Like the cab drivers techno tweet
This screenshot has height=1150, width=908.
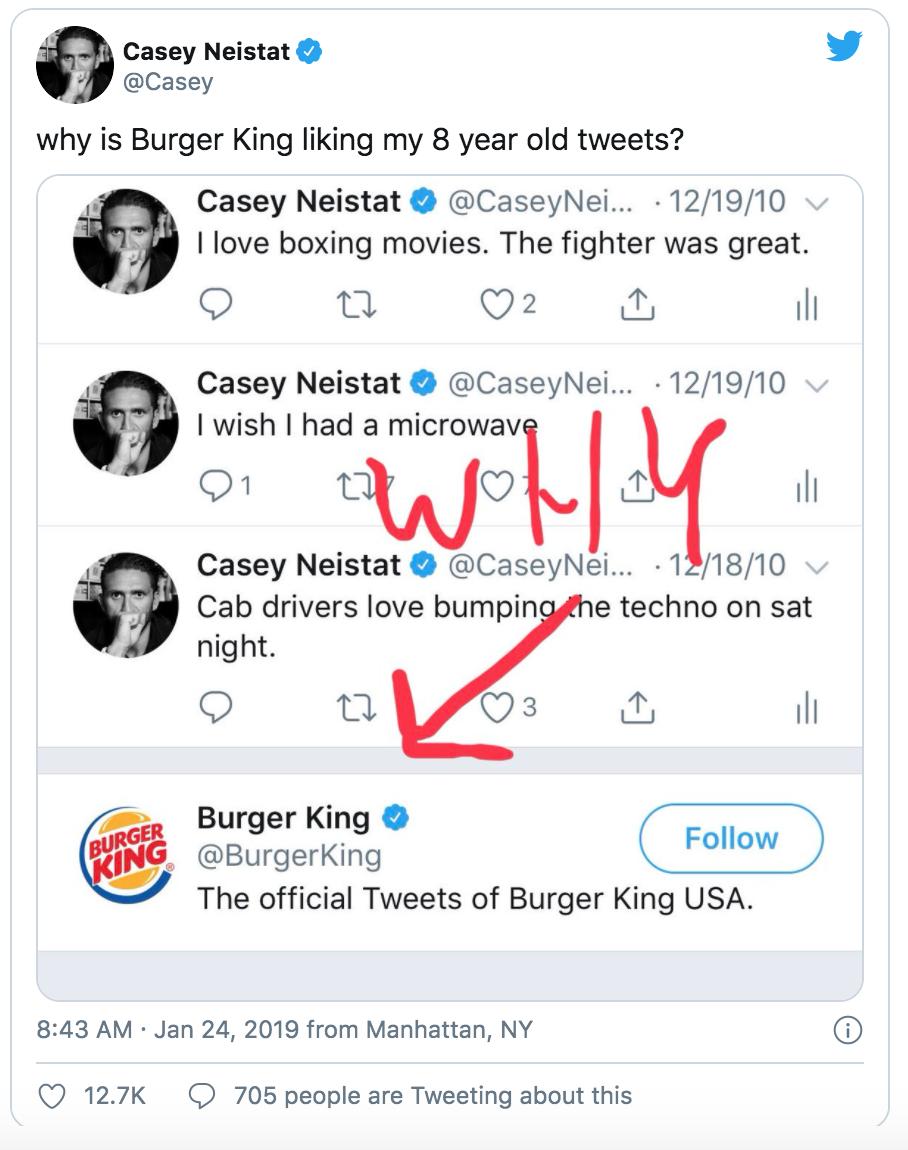pyautogui.click(x=497, y=707)
